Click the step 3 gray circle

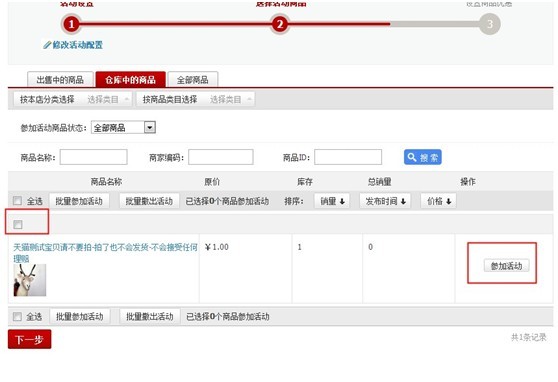[489, 24]
